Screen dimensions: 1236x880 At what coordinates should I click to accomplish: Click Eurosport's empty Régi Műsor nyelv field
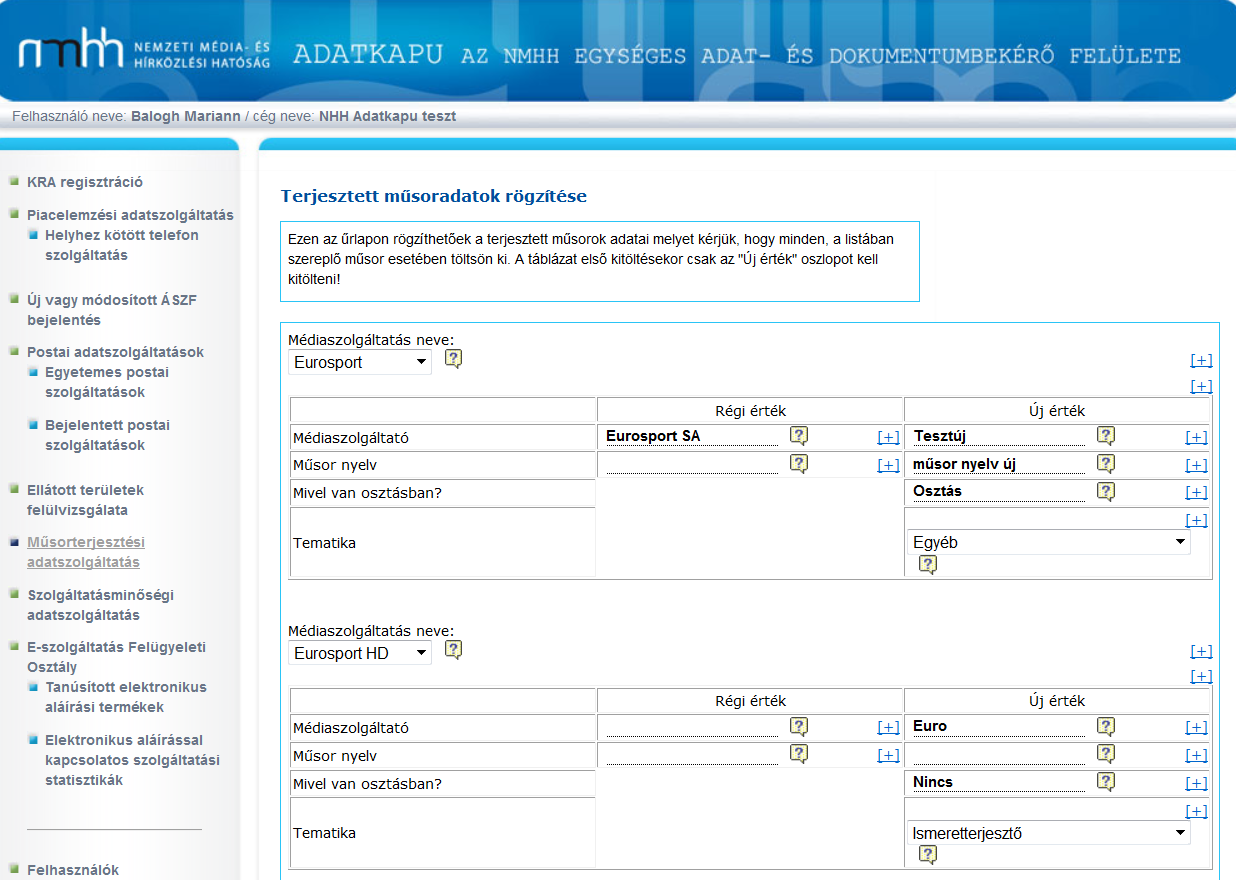[x=692, y=464]
